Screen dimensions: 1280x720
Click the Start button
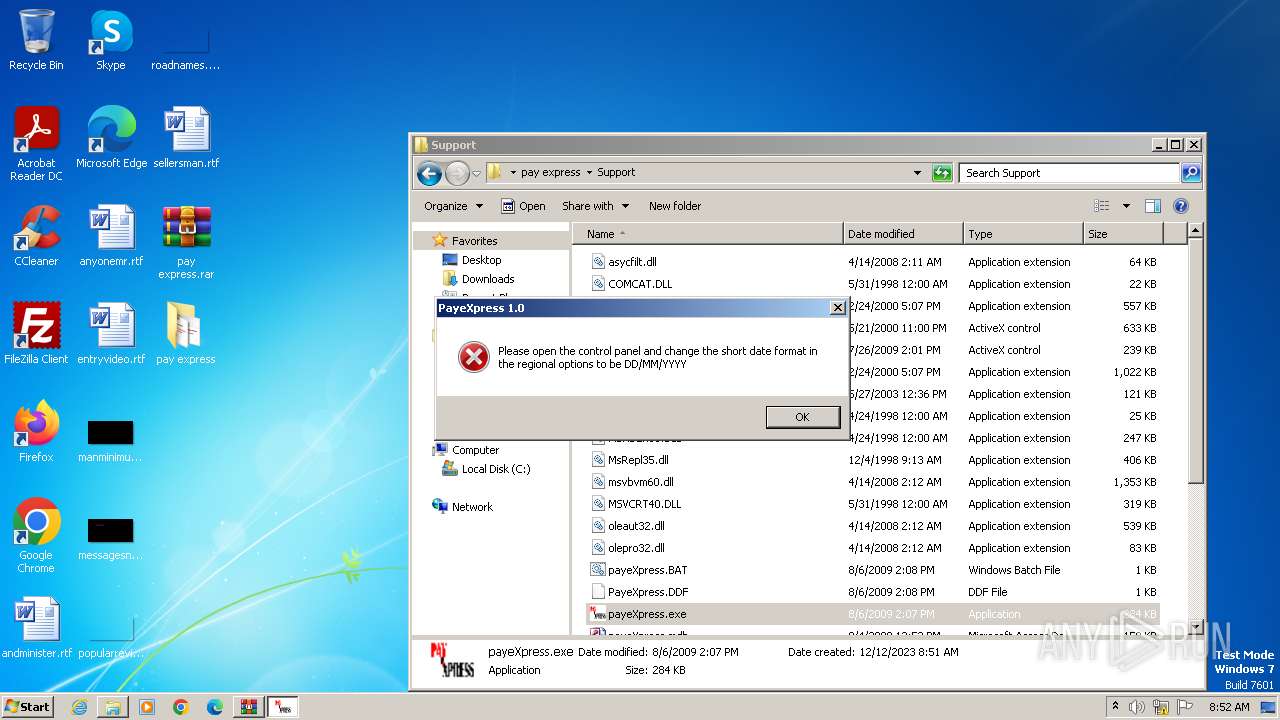click(27, 706)
